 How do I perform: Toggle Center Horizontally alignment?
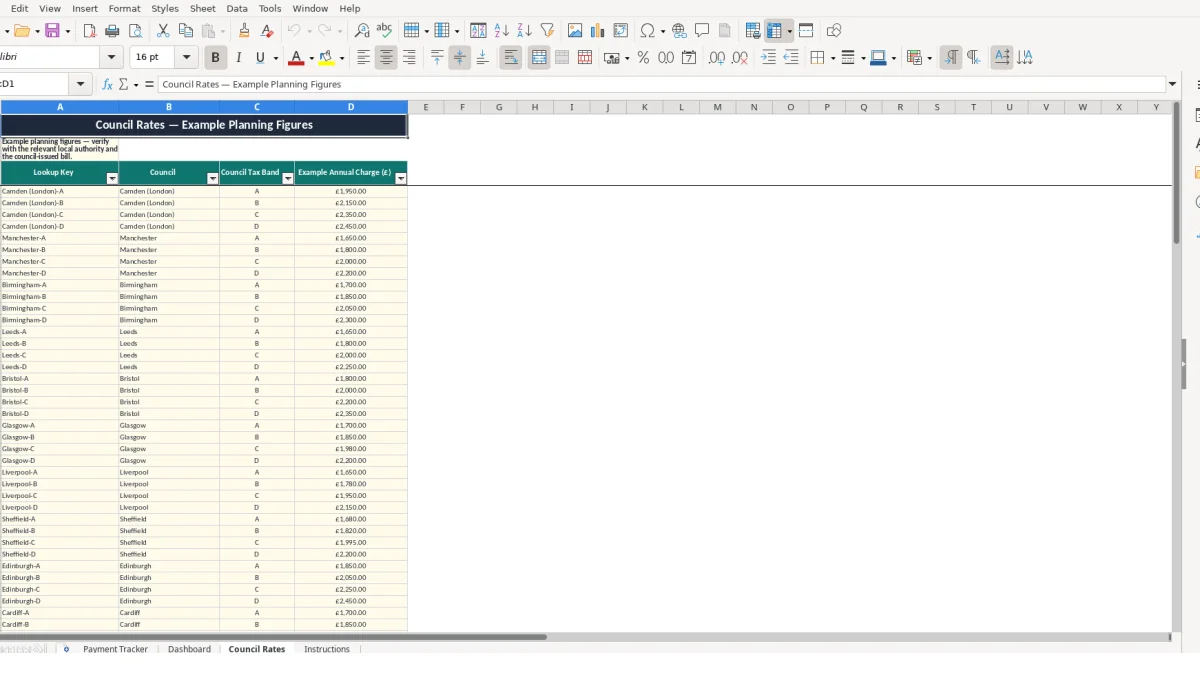point(387,58)
